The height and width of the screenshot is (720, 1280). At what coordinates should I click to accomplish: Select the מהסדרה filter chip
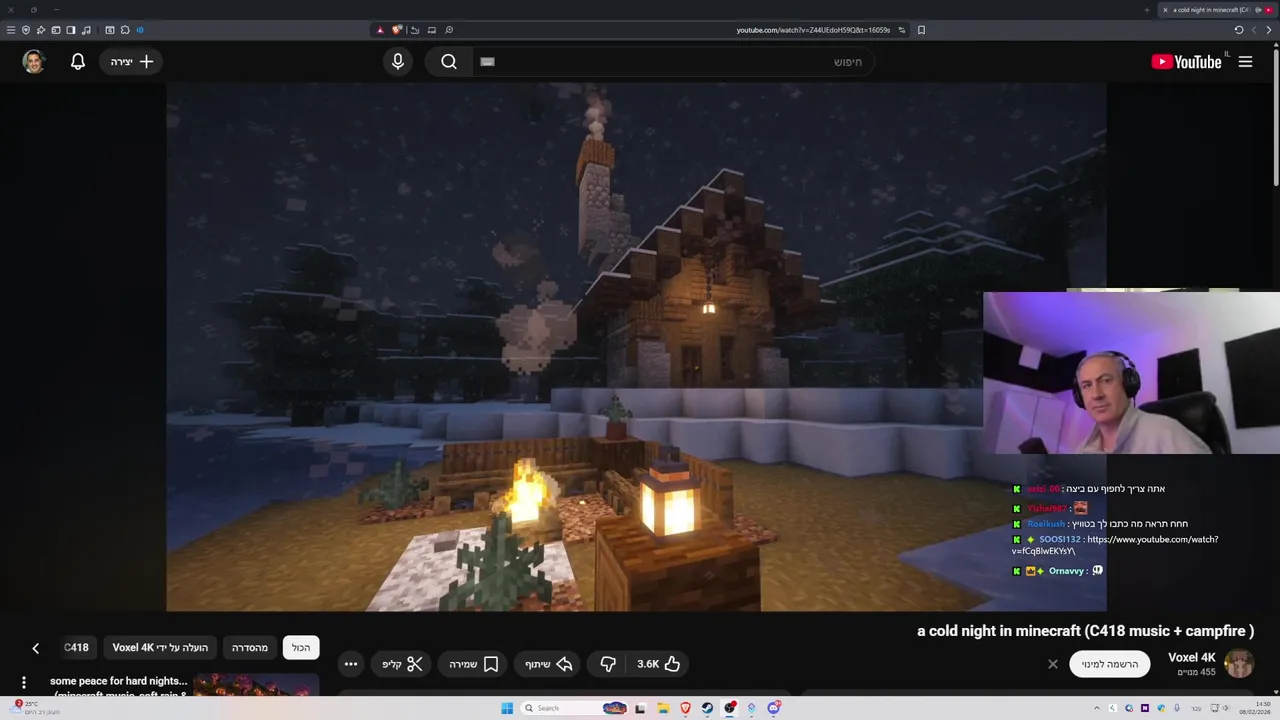(x=250, y=648)
